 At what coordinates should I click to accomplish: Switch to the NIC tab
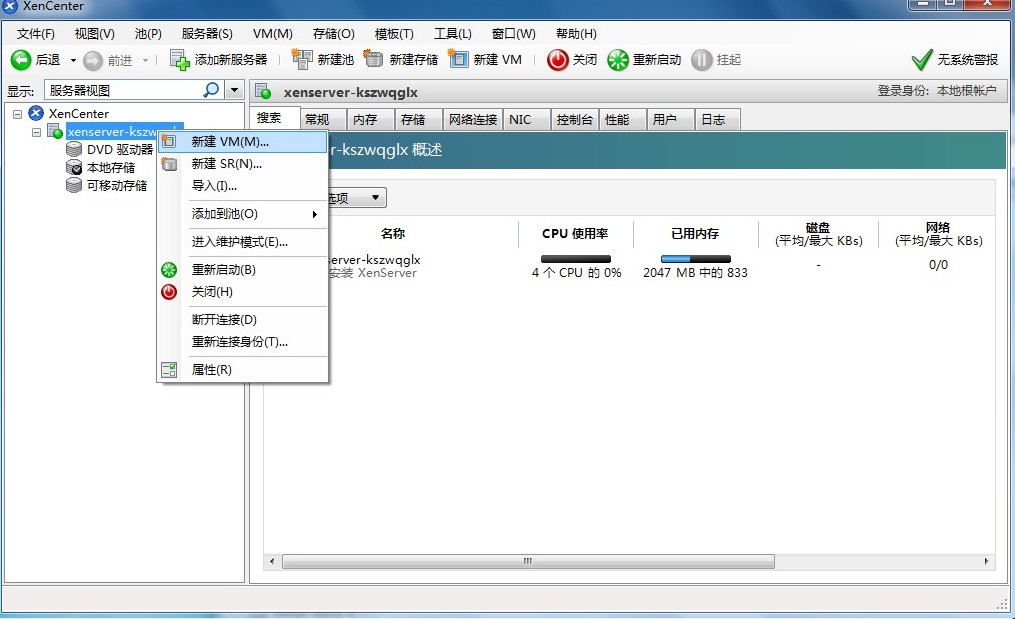click(527, 119)
